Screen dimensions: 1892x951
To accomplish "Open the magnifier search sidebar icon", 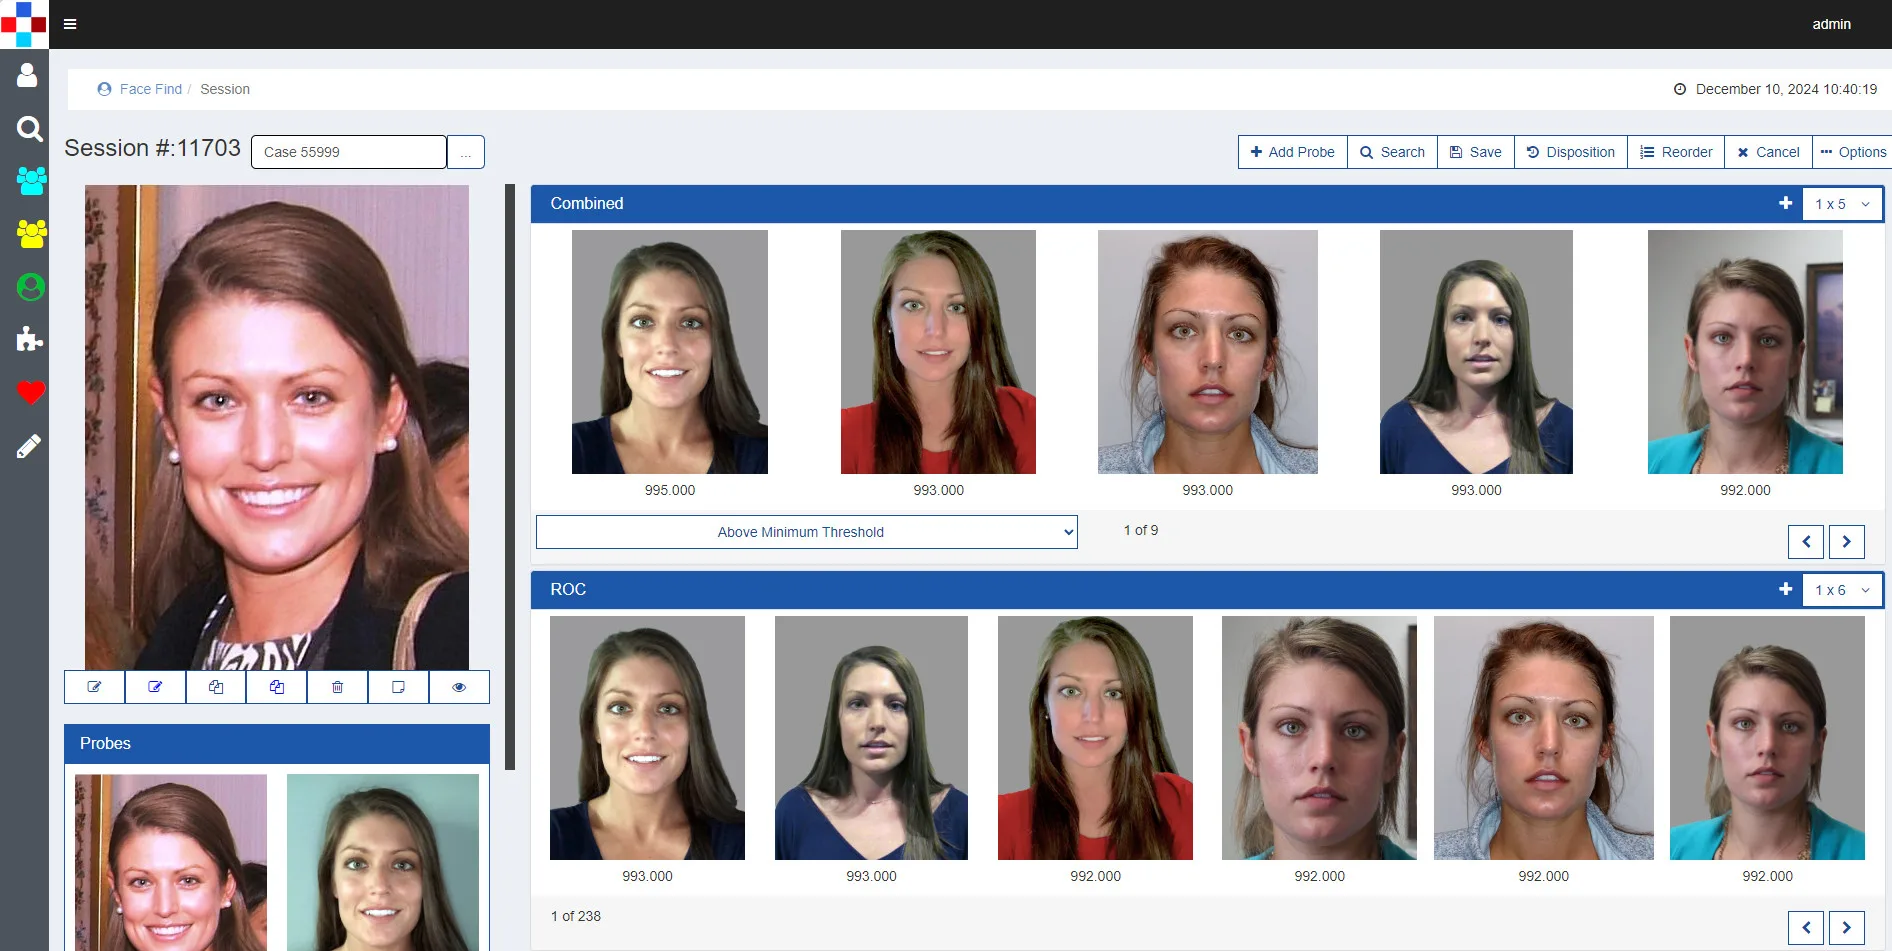I will coord(30,129).
